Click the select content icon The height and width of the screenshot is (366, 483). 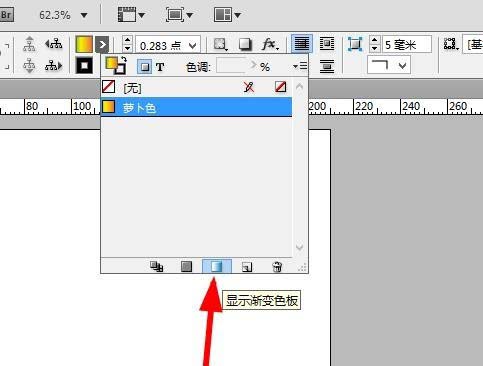point(29,65)
